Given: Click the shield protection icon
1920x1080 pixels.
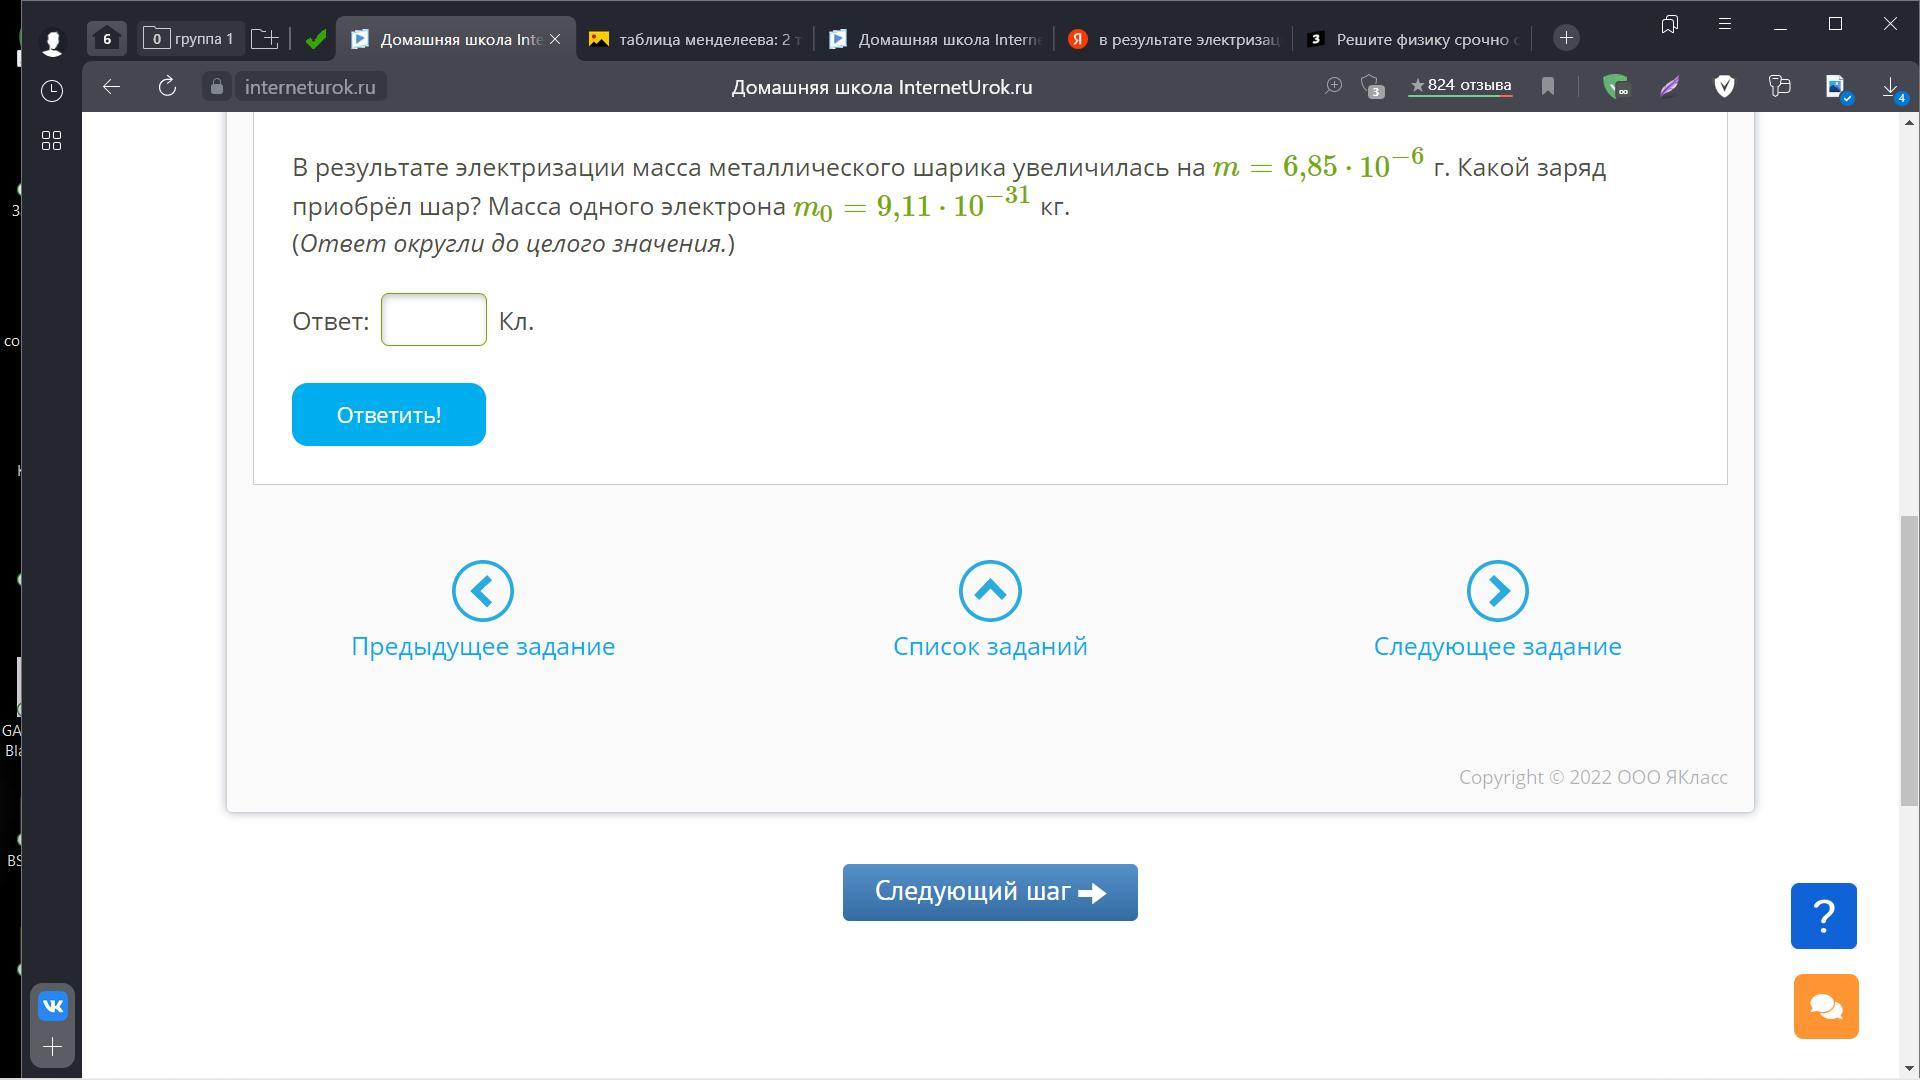Looking at the screenshot, I should (x=1724, y=87).
